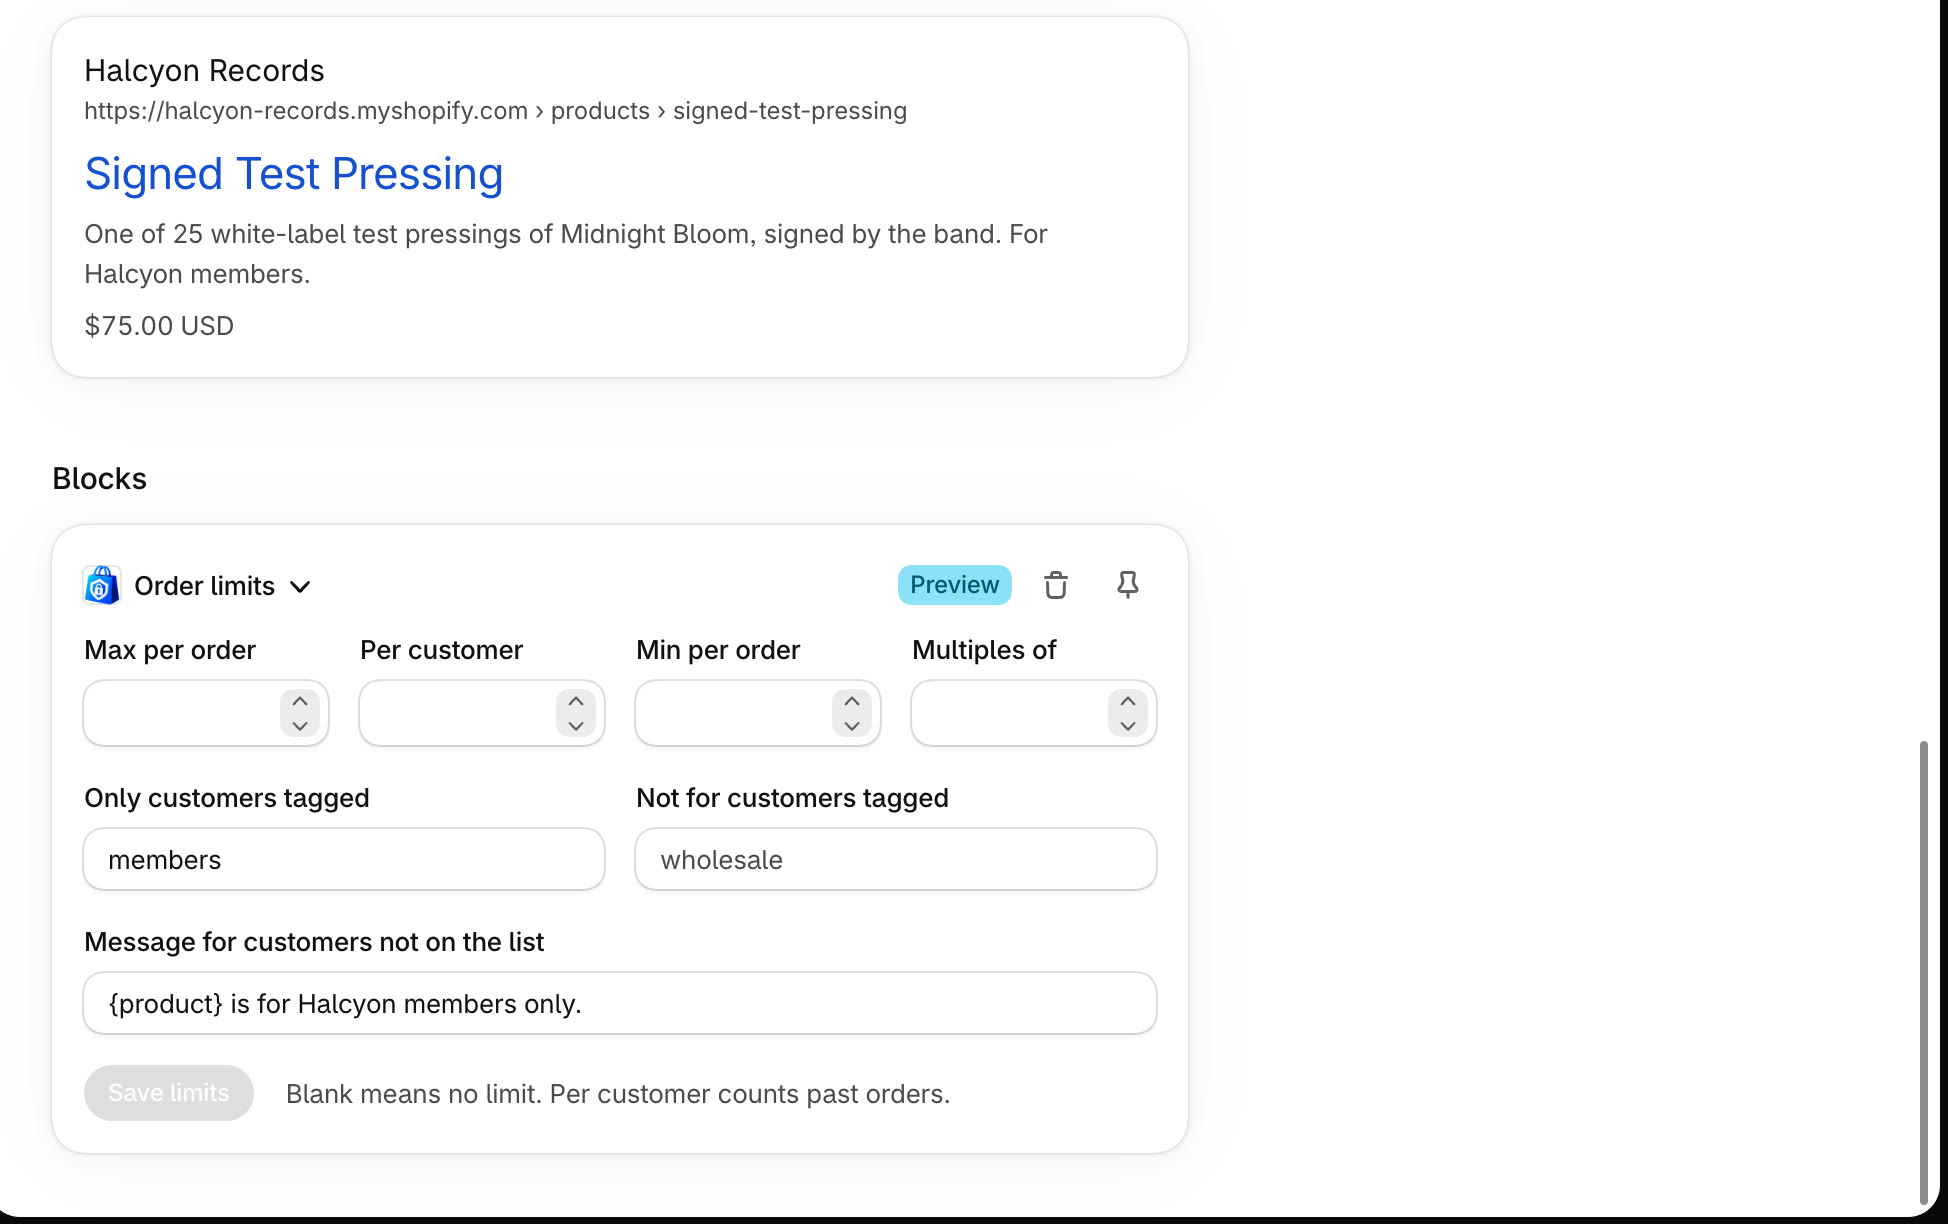Click the Save limits button
Viewport: 1948px width, 1224px height.
point(169,1093)
